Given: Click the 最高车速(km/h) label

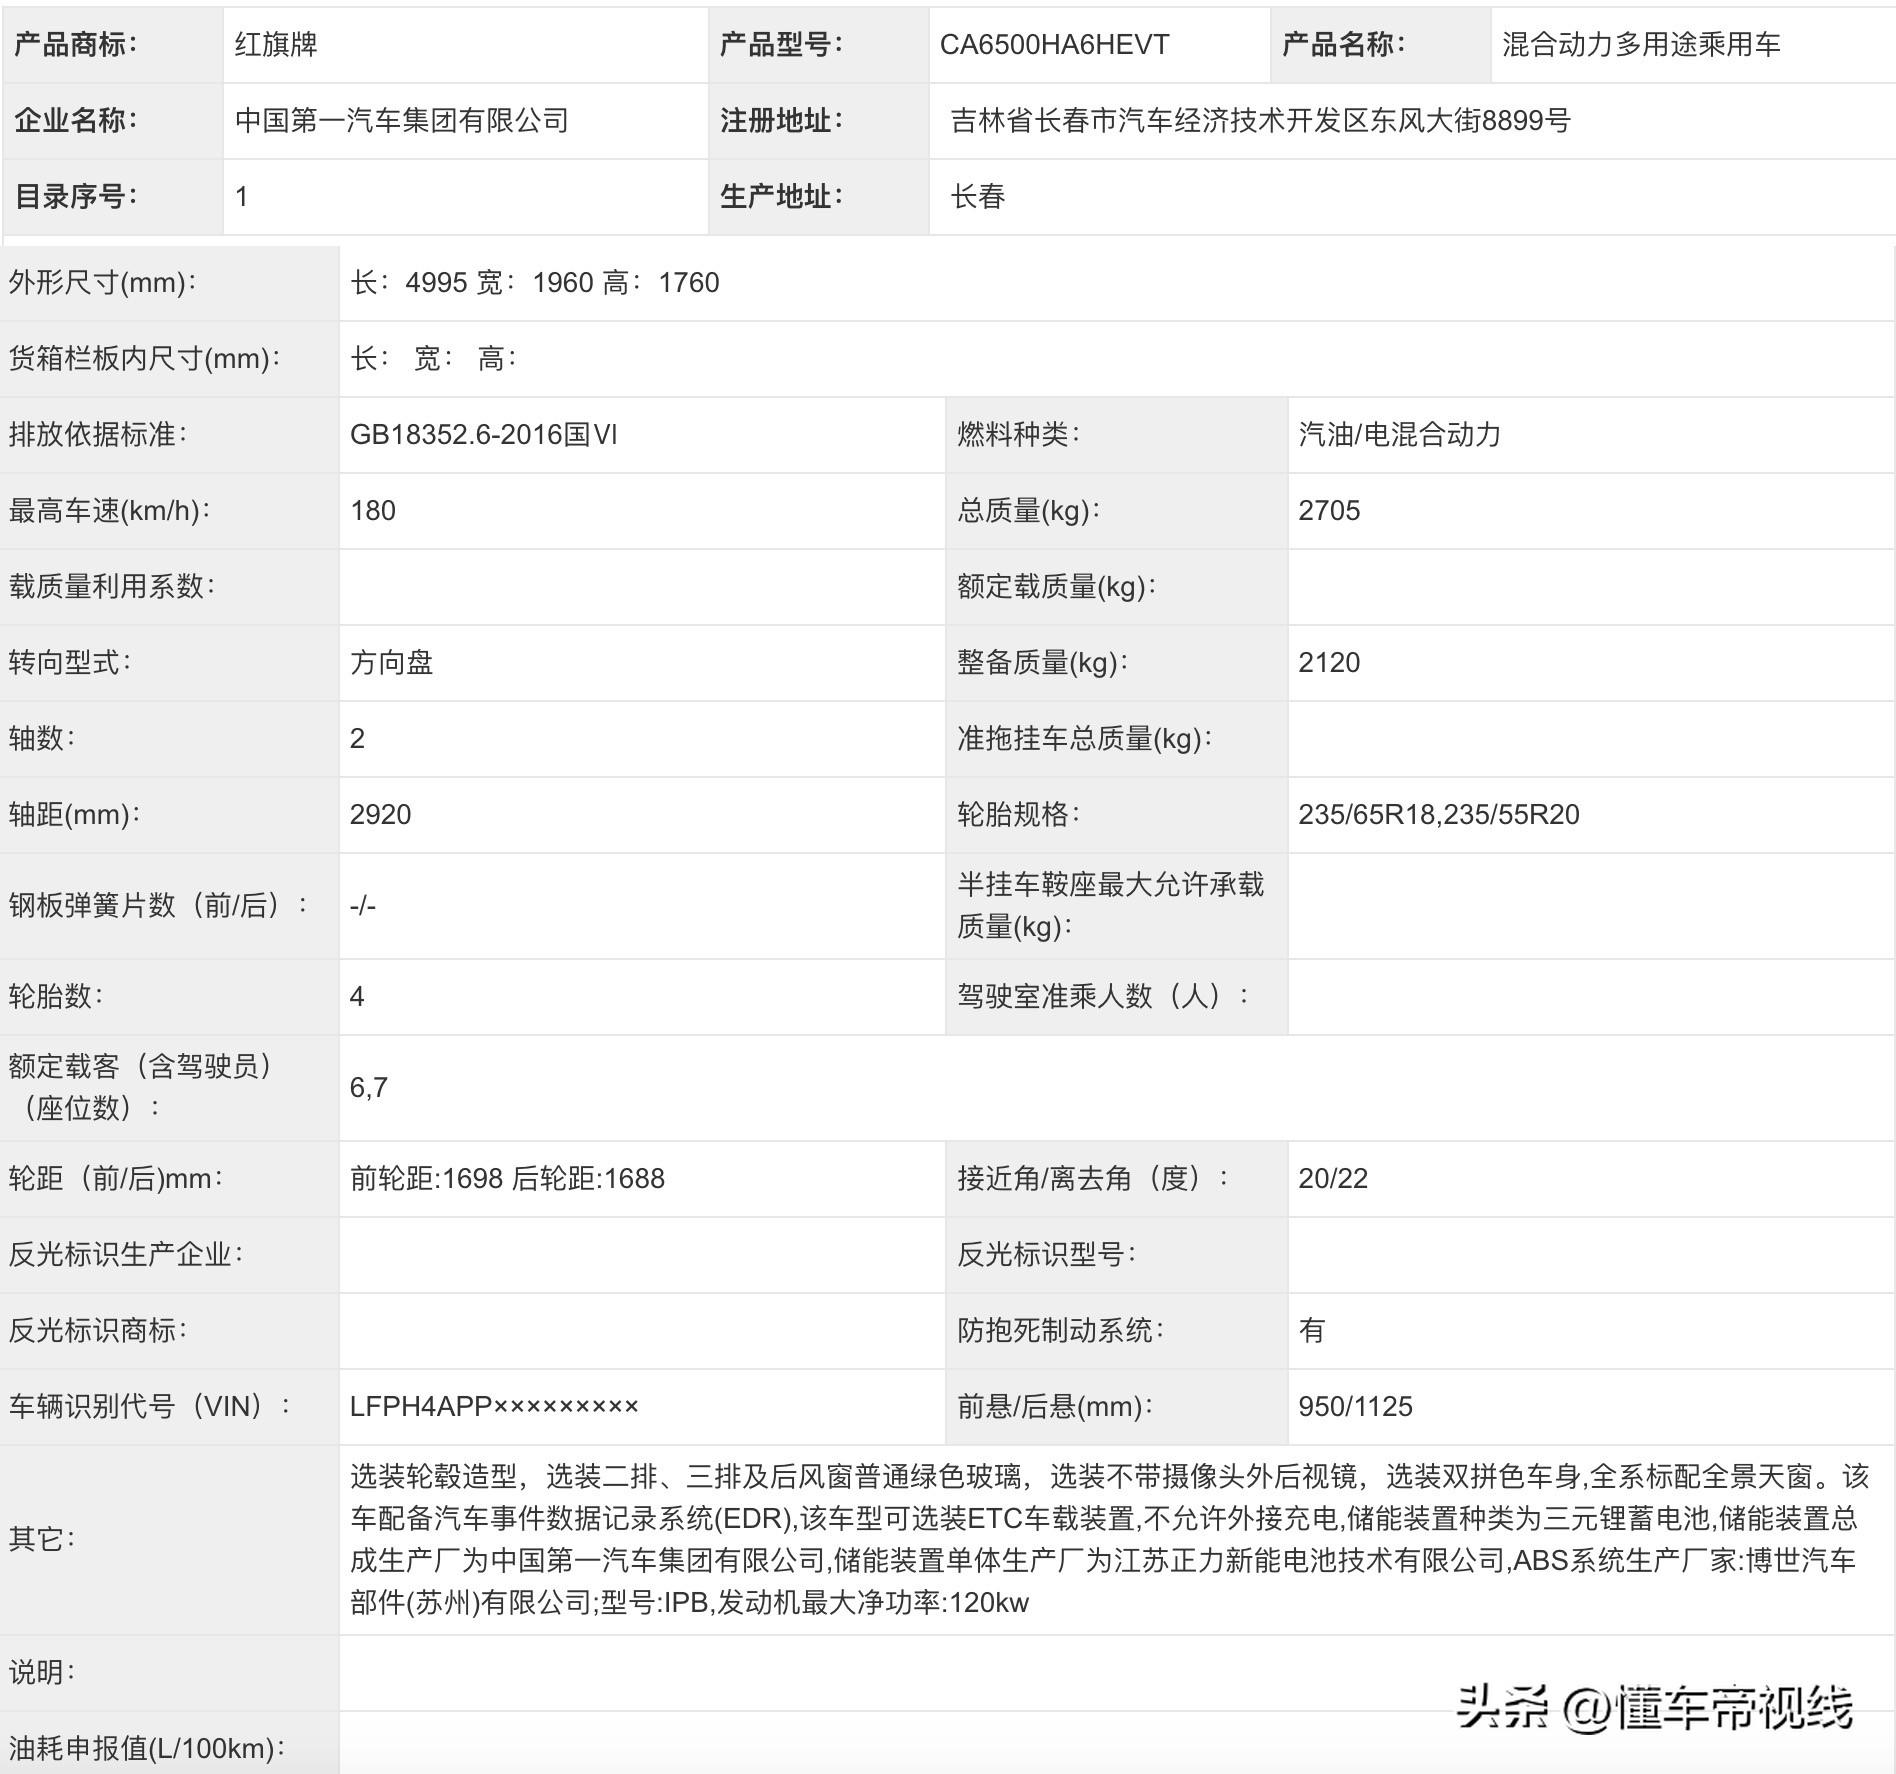Looking at the screenshot, I should point(110,510).
